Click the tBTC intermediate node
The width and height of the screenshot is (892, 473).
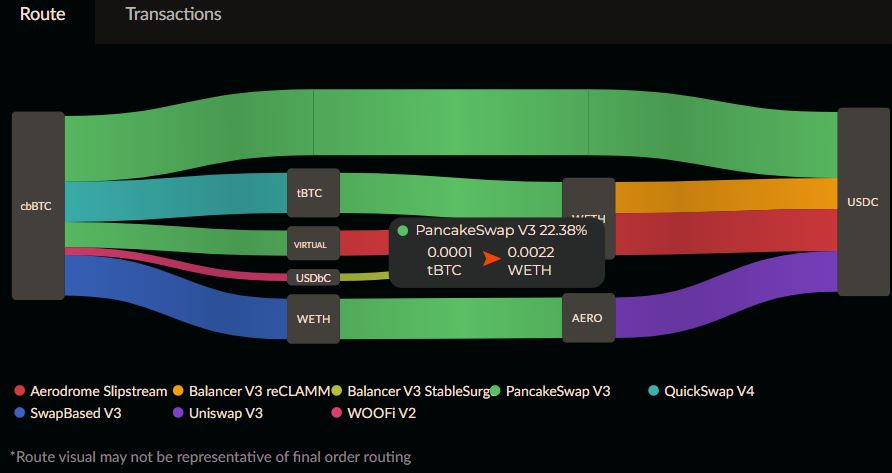point(313,193)
